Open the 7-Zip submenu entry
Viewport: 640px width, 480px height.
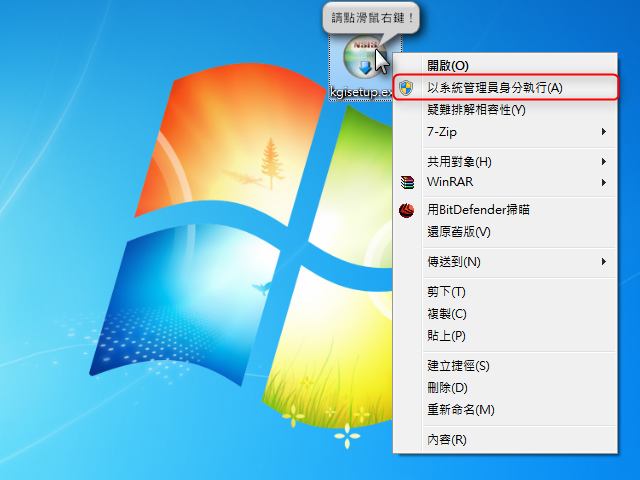[x=505, y=132]
